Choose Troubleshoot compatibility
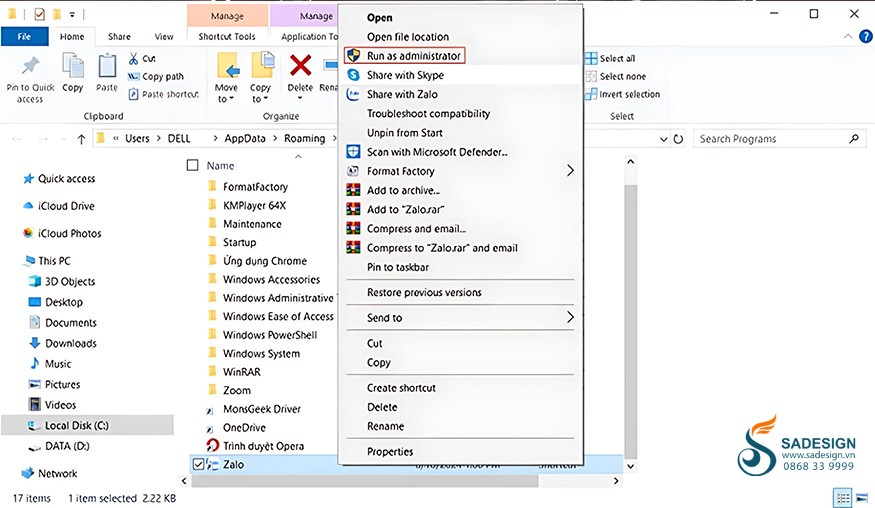 tap(429, 113)
